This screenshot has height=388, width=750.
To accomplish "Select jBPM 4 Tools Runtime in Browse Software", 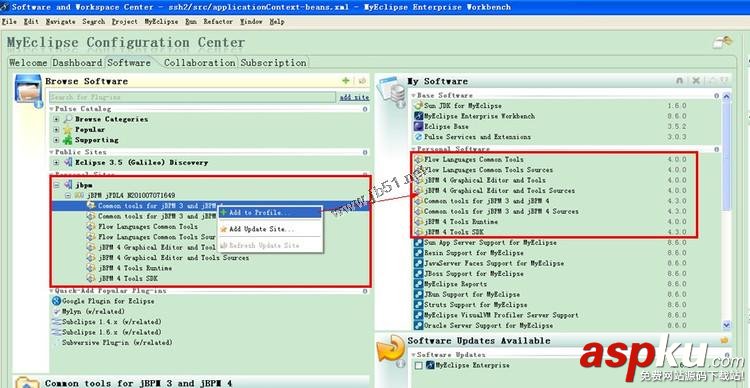I will point(135,268).
